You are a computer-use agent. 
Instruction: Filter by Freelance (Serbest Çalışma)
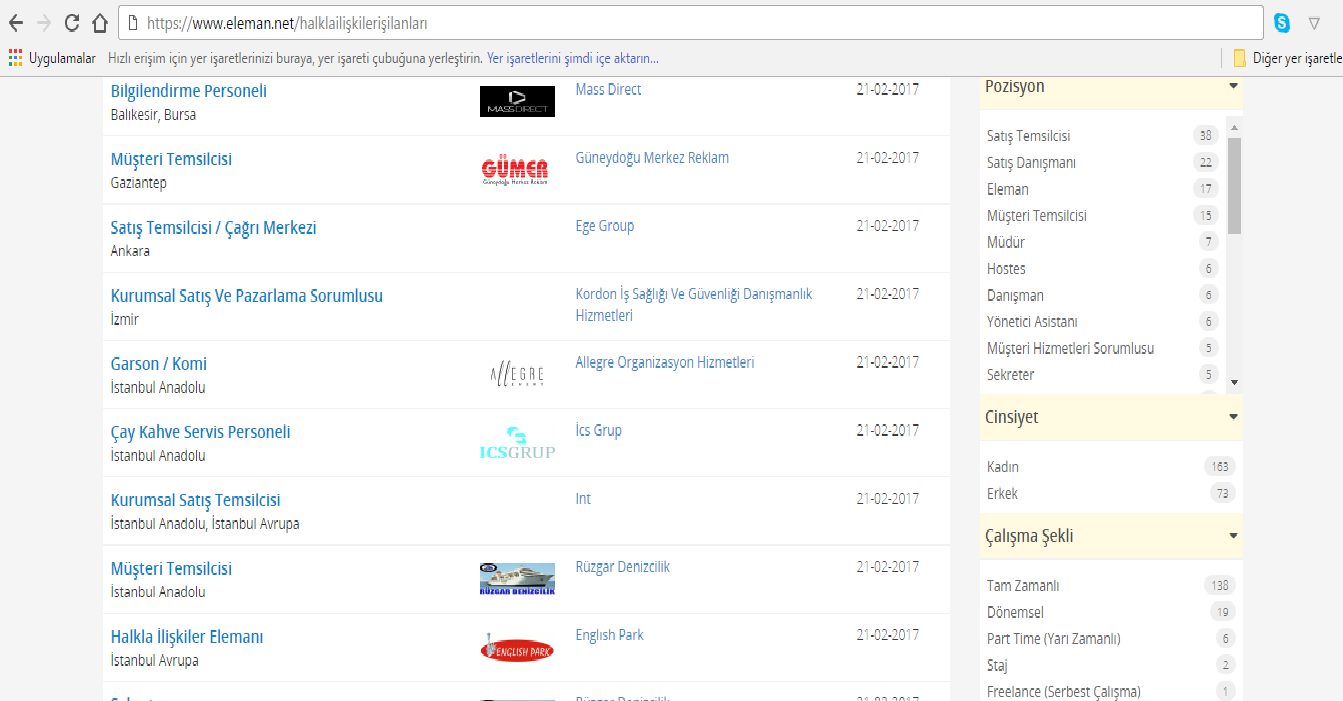click(x=1064, y=692)
